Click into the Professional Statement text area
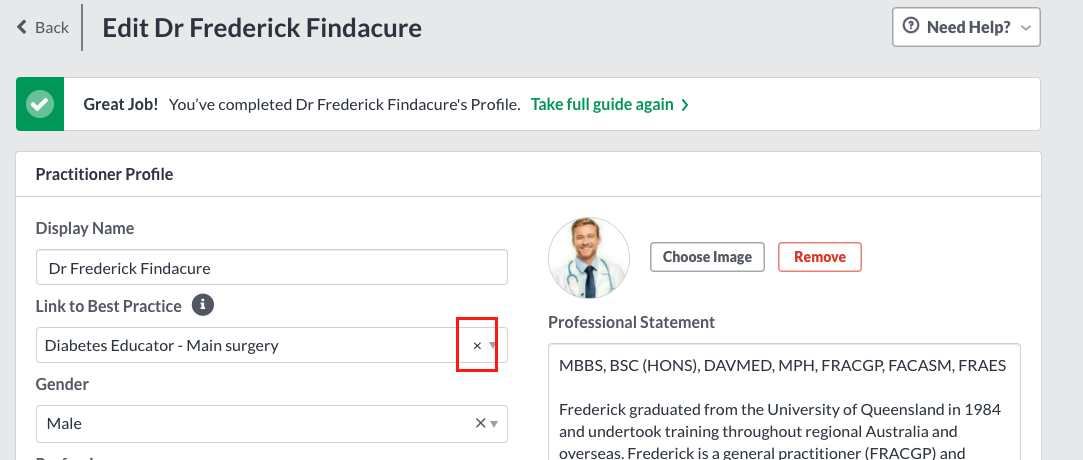The height and width of the screenshot is (460, 1083). (x=785, y=401)
